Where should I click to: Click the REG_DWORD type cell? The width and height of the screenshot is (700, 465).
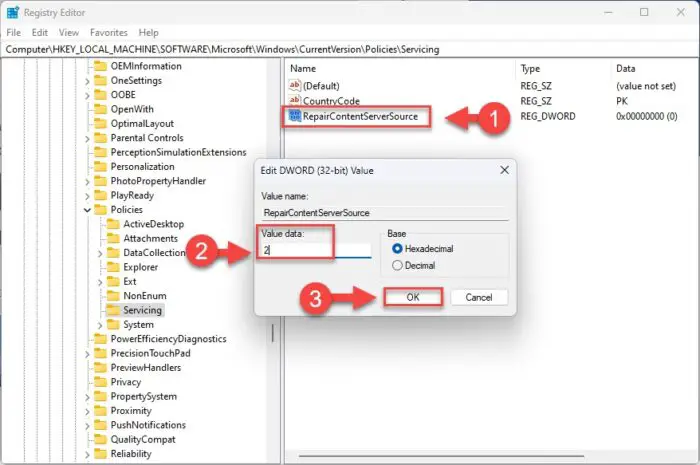[548, 116]
